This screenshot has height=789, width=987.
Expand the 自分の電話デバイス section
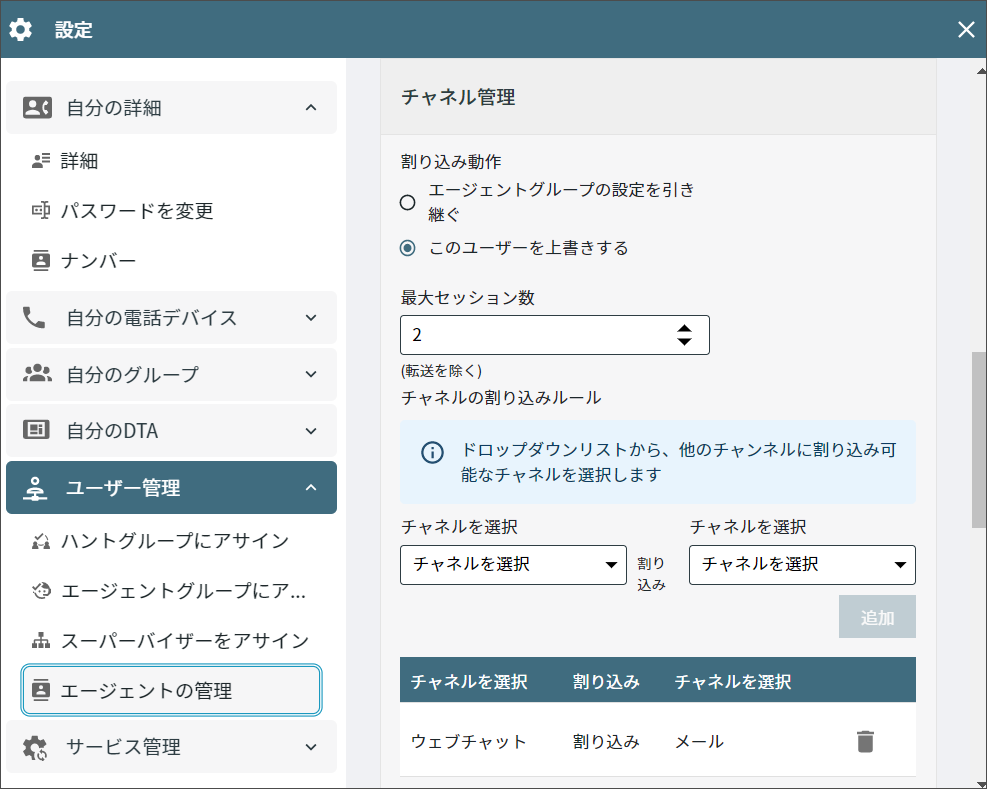point(171,317)
